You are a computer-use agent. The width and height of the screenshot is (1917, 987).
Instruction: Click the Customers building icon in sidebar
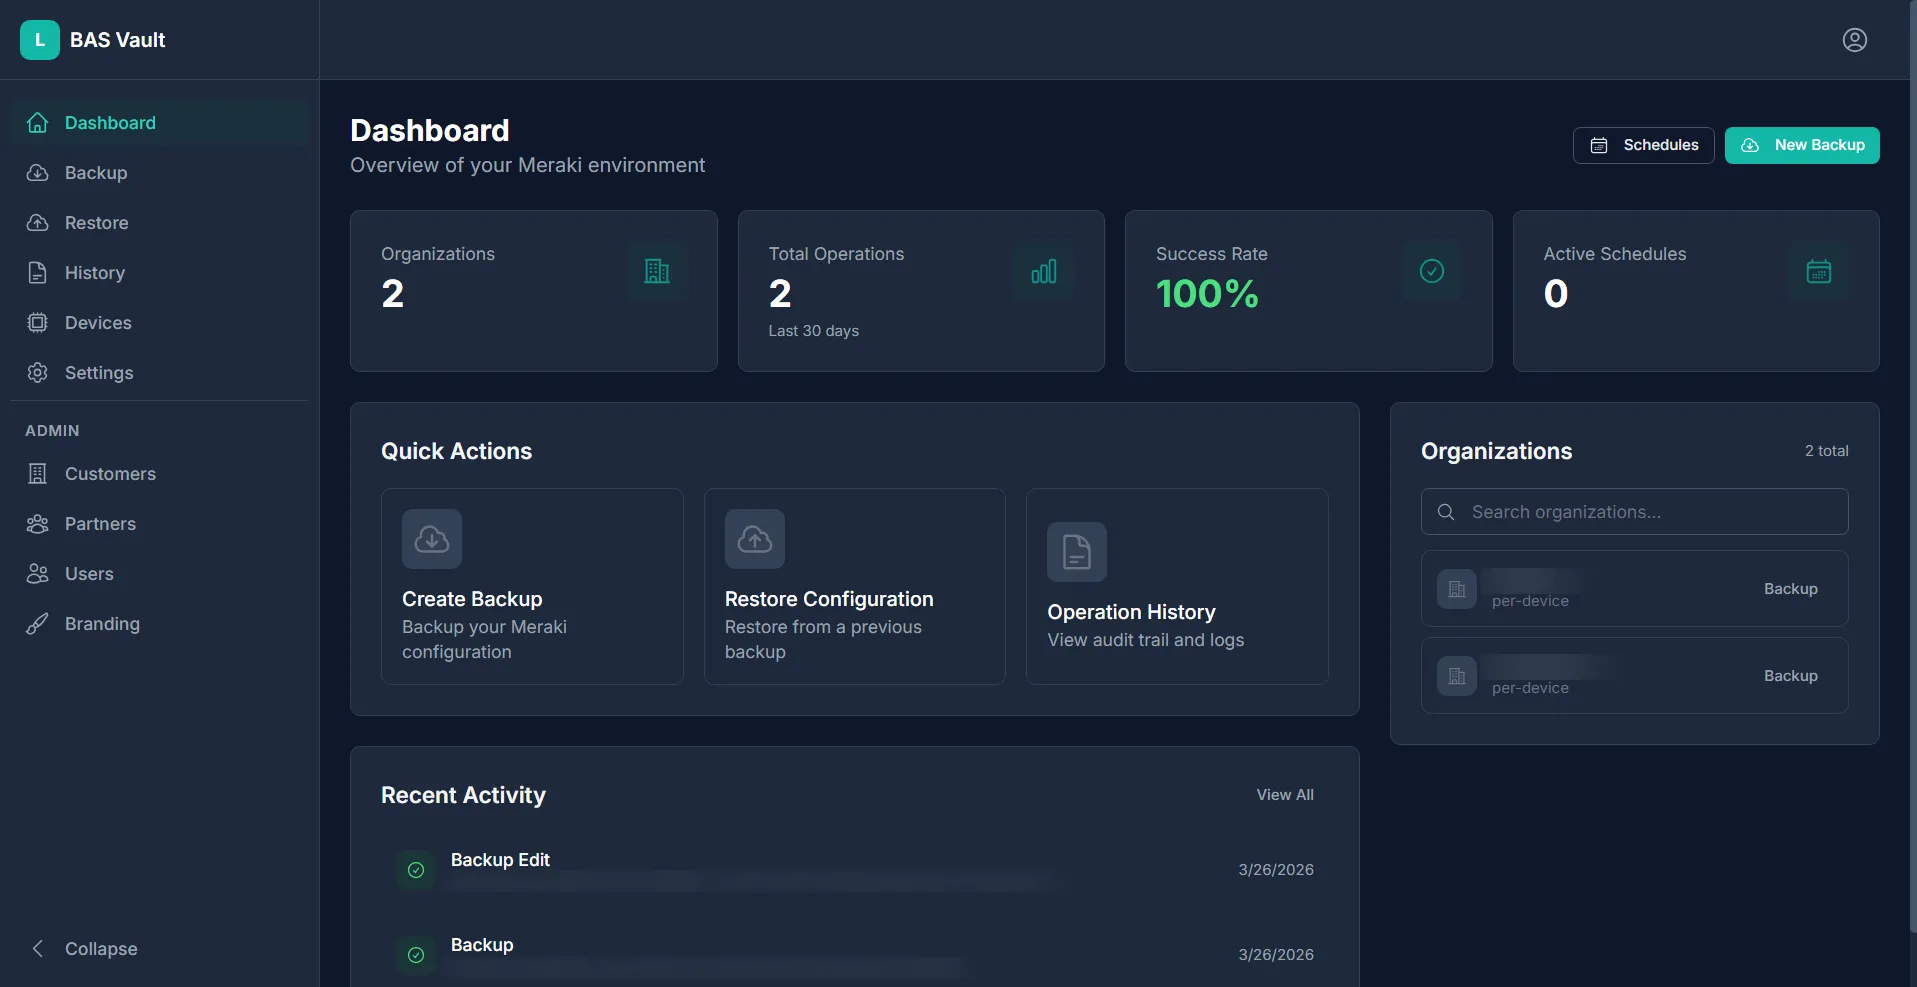point(38,474)
